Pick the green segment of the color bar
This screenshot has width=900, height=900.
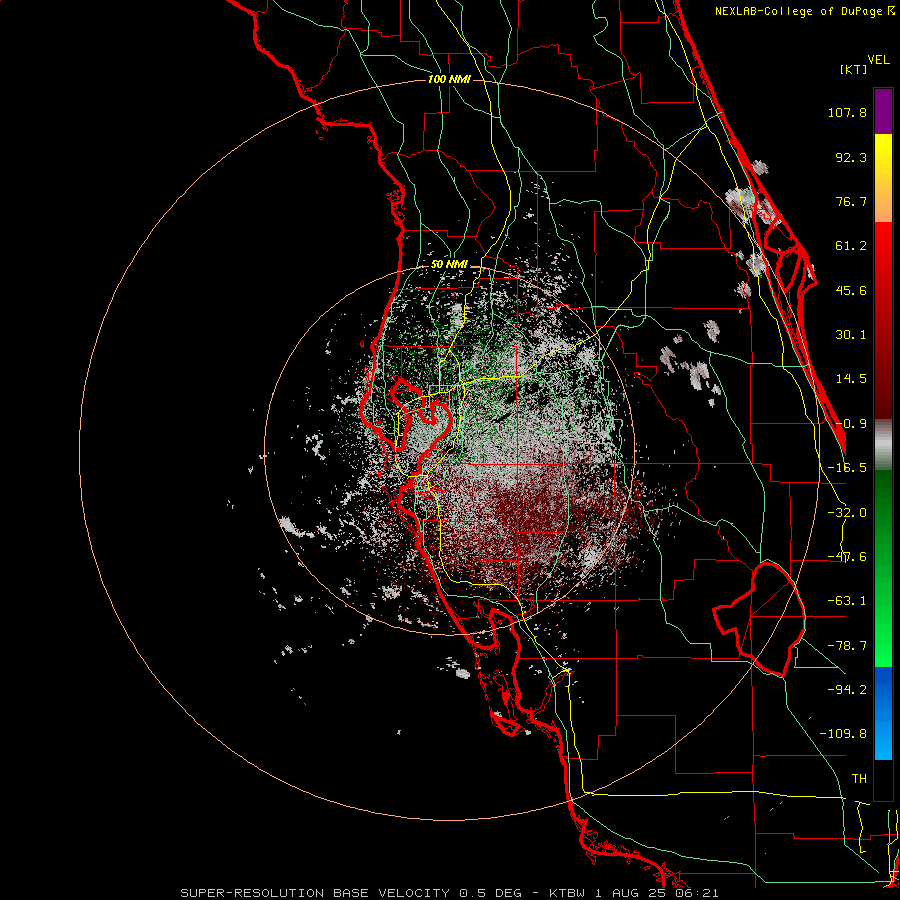coord(883,568)
